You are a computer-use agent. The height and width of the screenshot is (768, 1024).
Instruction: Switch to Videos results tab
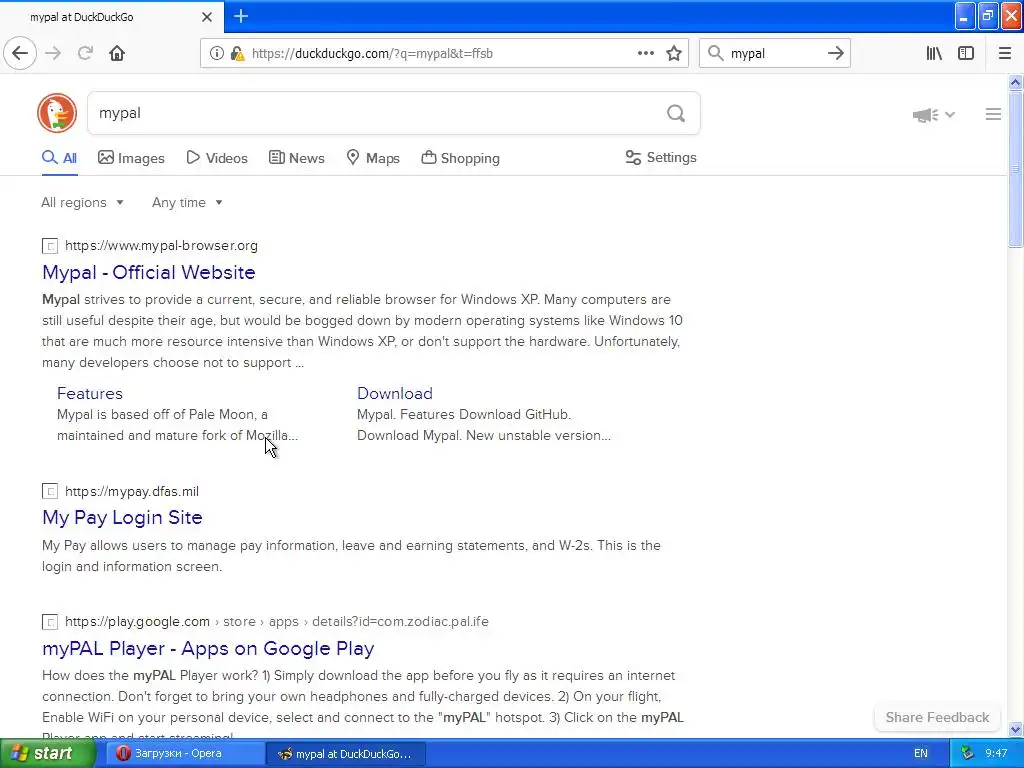pyautogui.click(x=217, y=158)
